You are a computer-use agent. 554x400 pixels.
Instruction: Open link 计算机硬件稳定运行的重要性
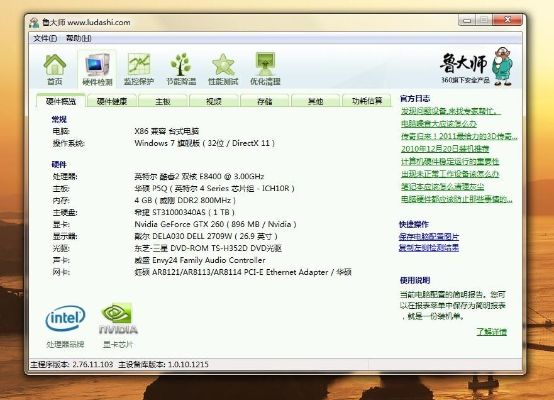click(450, 161)
